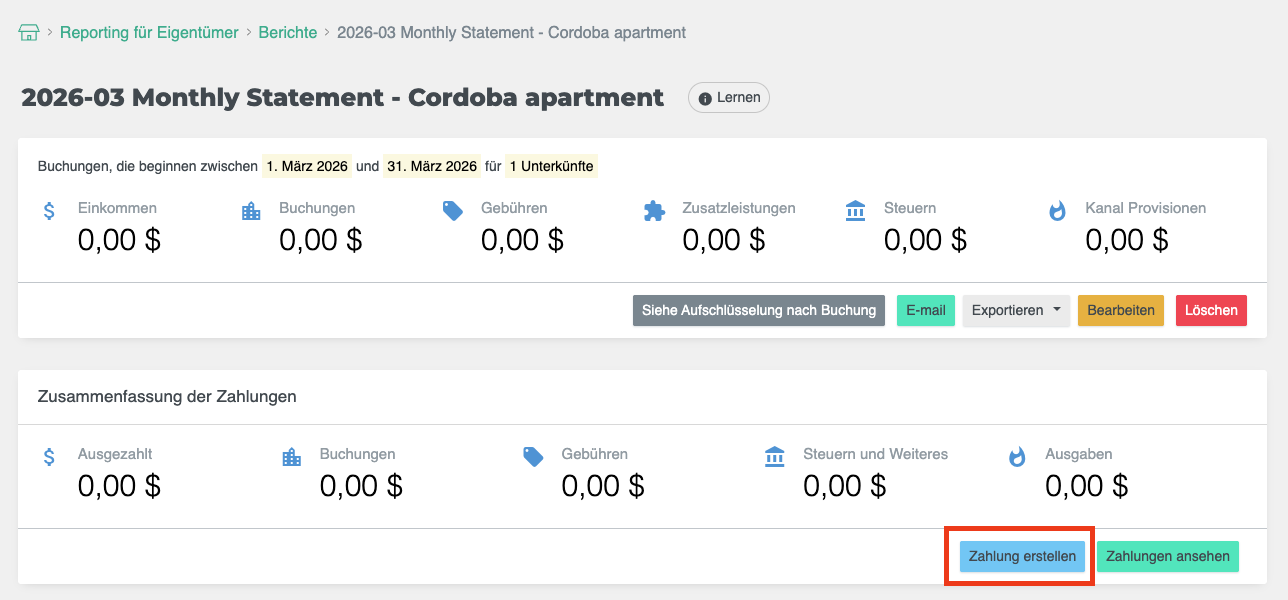Go to Reporting für Eigentümer breadcrumb

pyautogui.click(x=149, y=33)
